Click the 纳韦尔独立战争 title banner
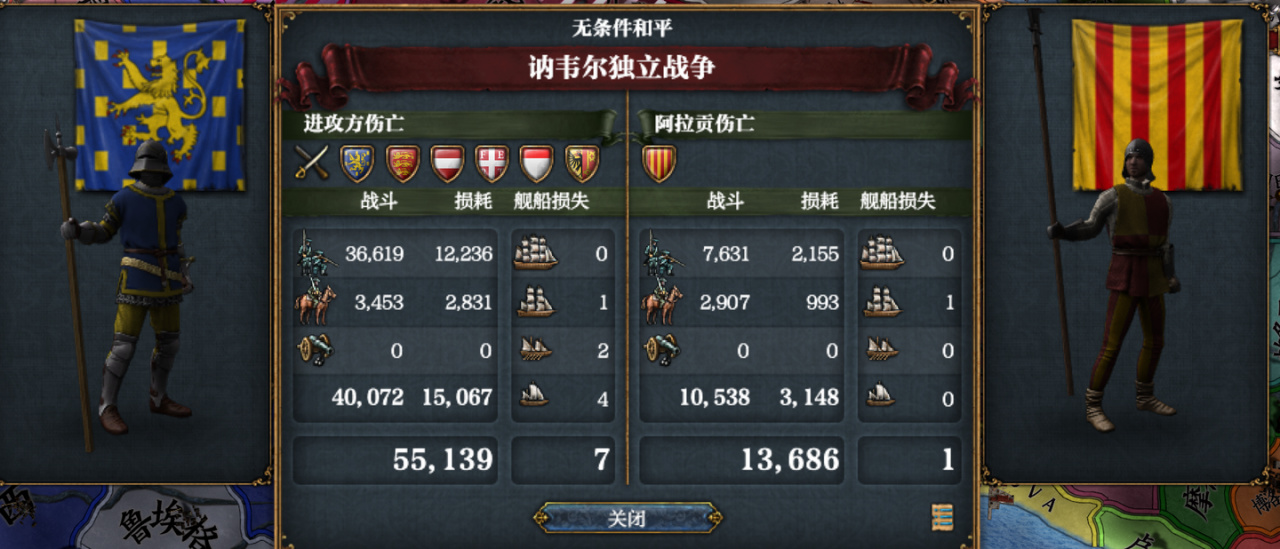This screenshot has width=1280, height=549. [x=622, y=67]
